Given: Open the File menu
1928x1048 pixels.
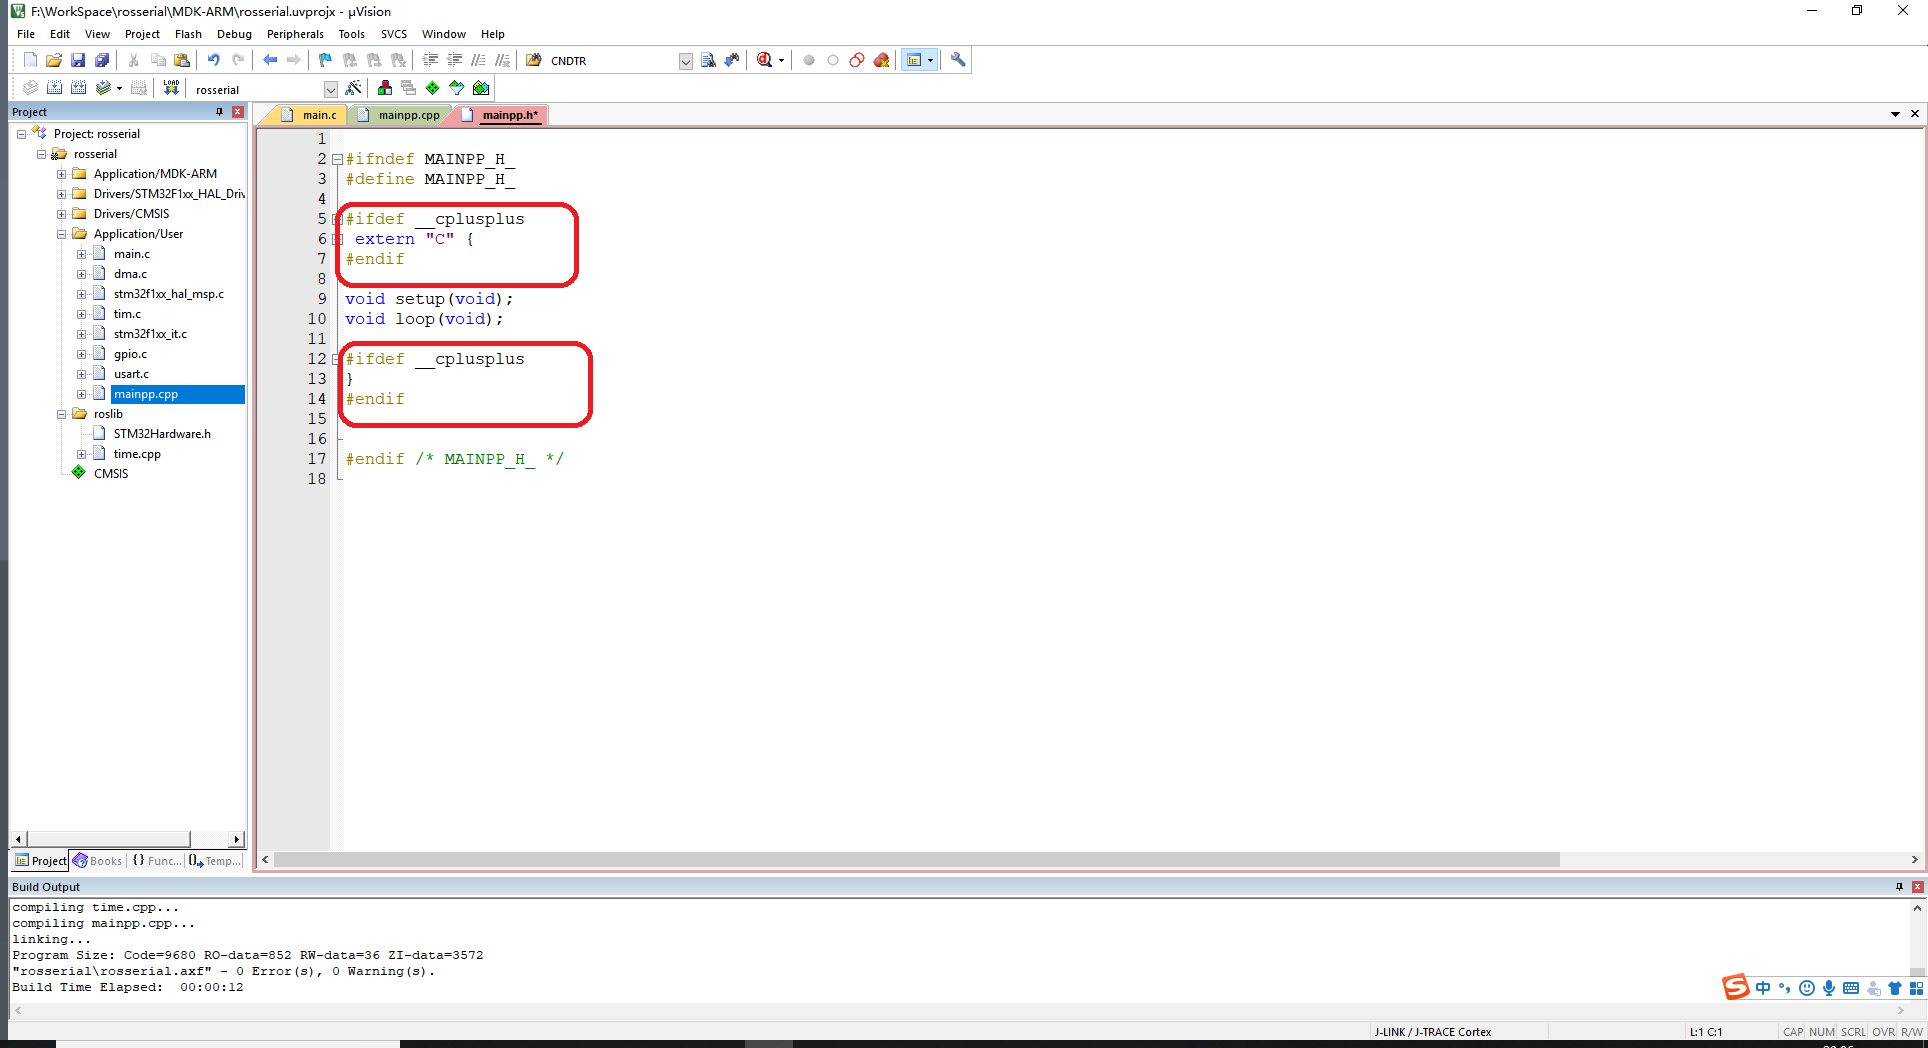Looking at the screenshot, I should click(x=26, y=34).
